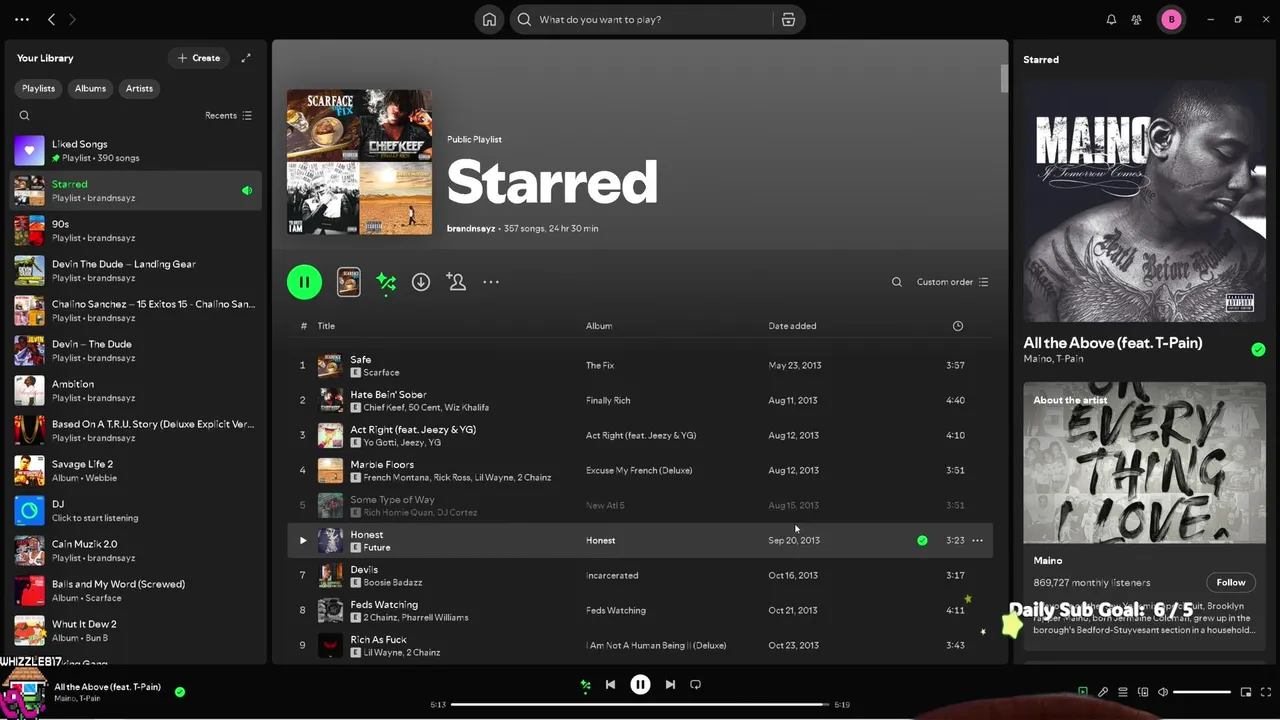Screen dimensions: 1280x720
Task: Open Cain Muzik 2.0 playlist
Action: (136, 551)
